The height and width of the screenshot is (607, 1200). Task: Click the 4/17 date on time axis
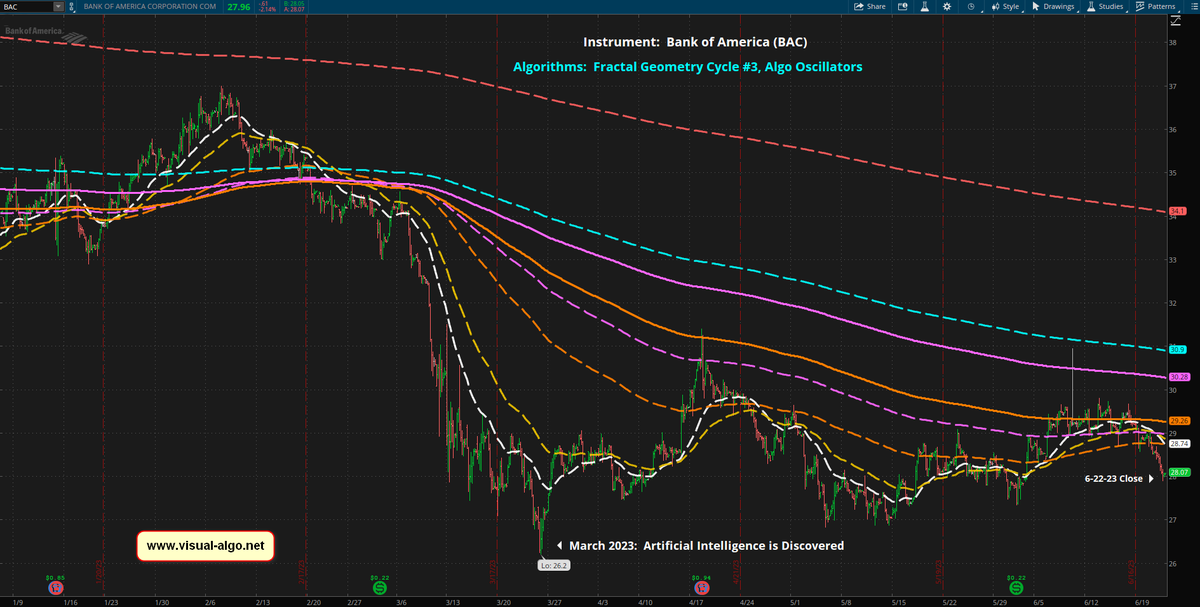(694, 601)
